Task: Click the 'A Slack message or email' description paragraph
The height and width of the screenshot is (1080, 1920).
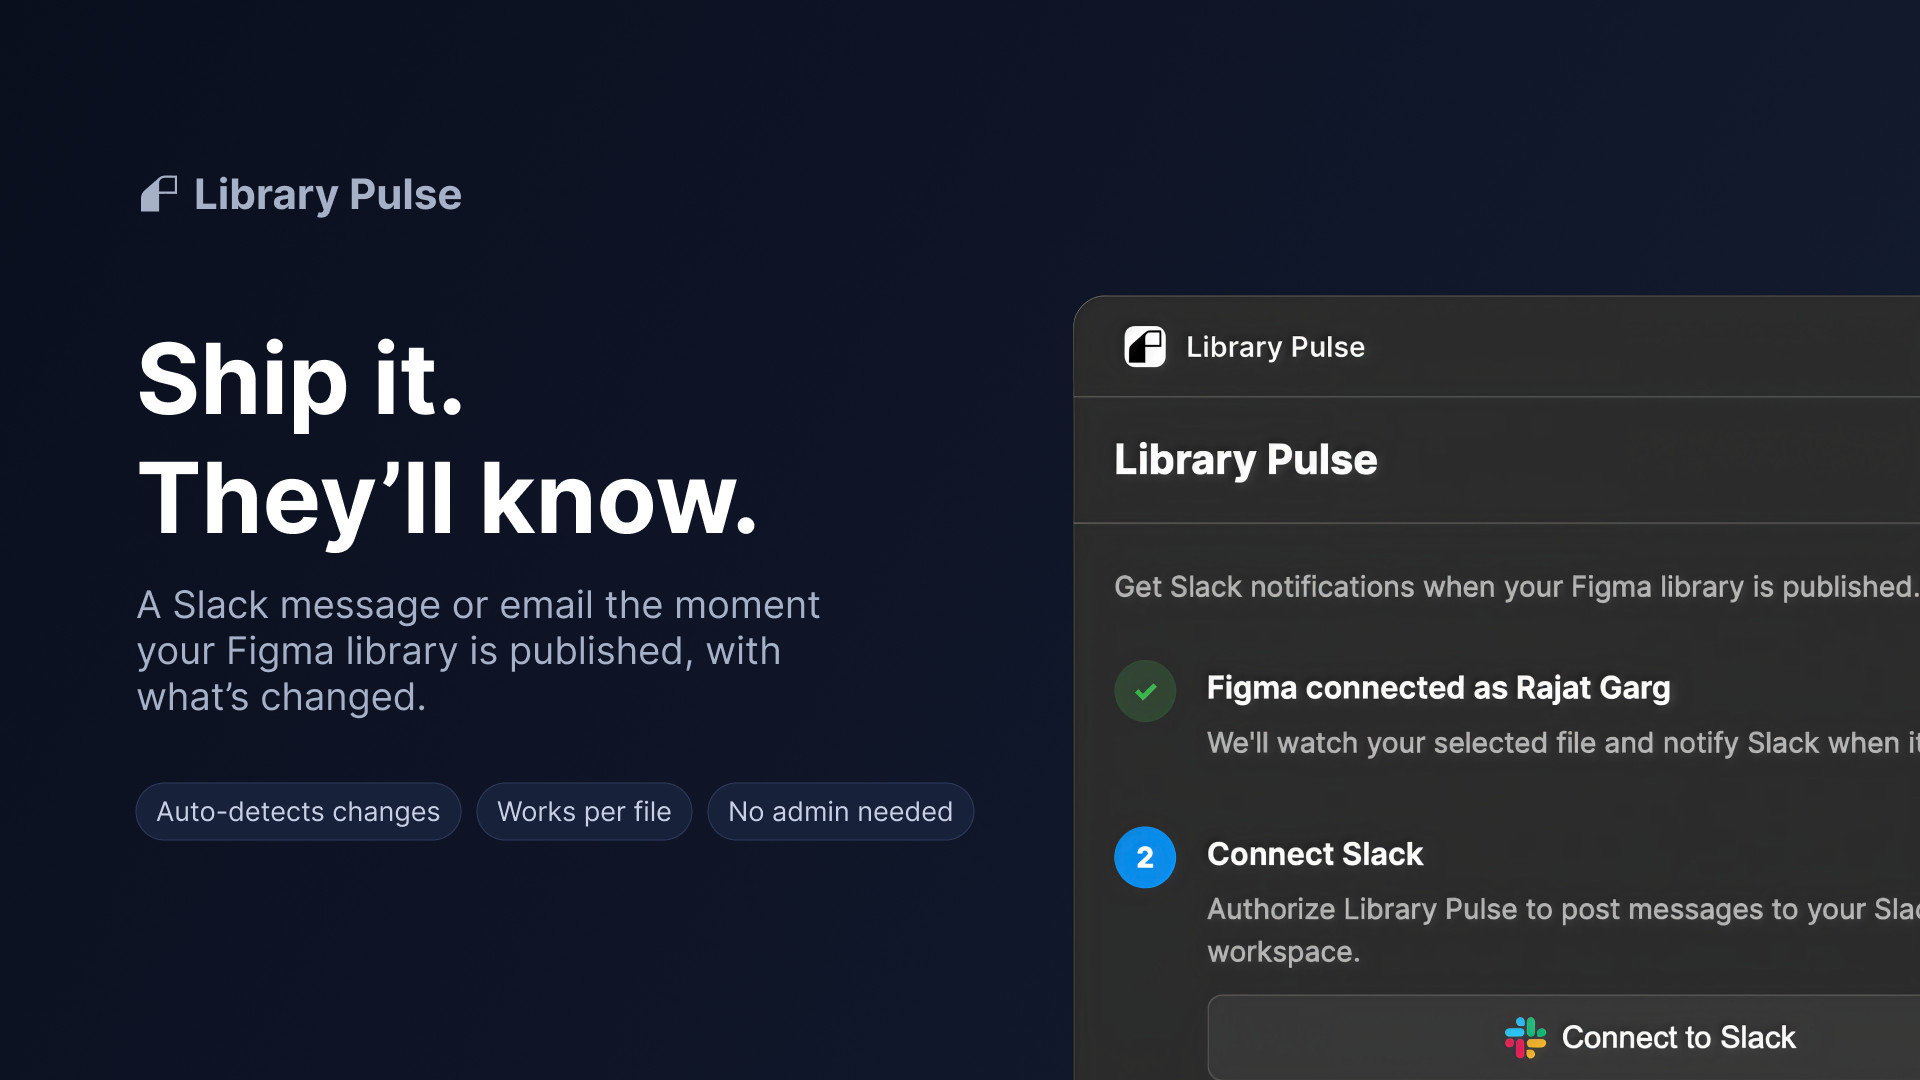Action: point(478,651)
